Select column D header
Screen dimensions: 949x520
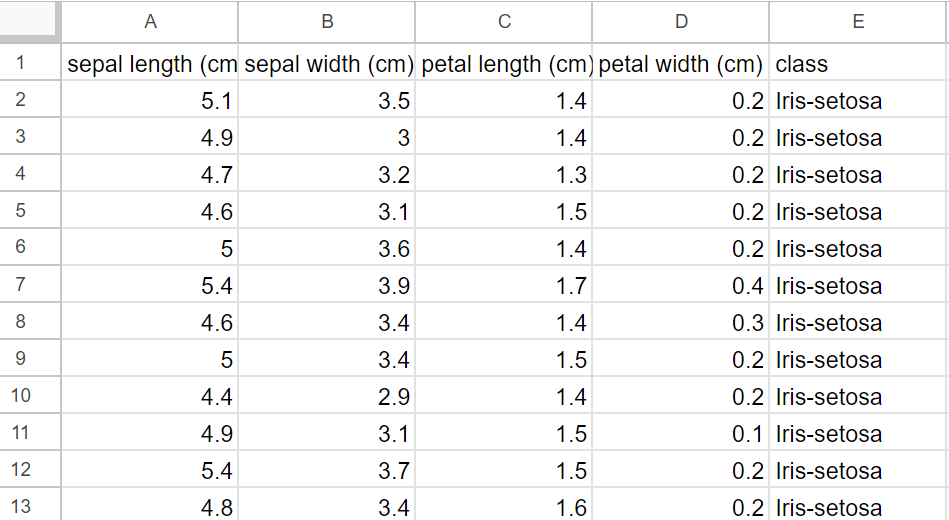tap(681, 22)
